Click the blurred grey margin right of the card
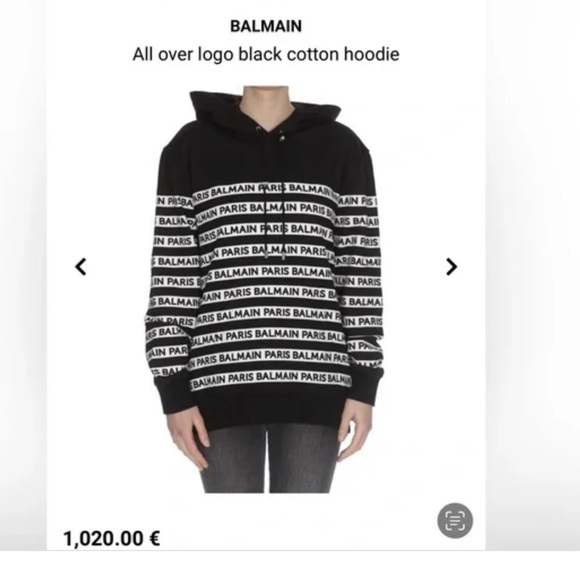 pos(533,275)
